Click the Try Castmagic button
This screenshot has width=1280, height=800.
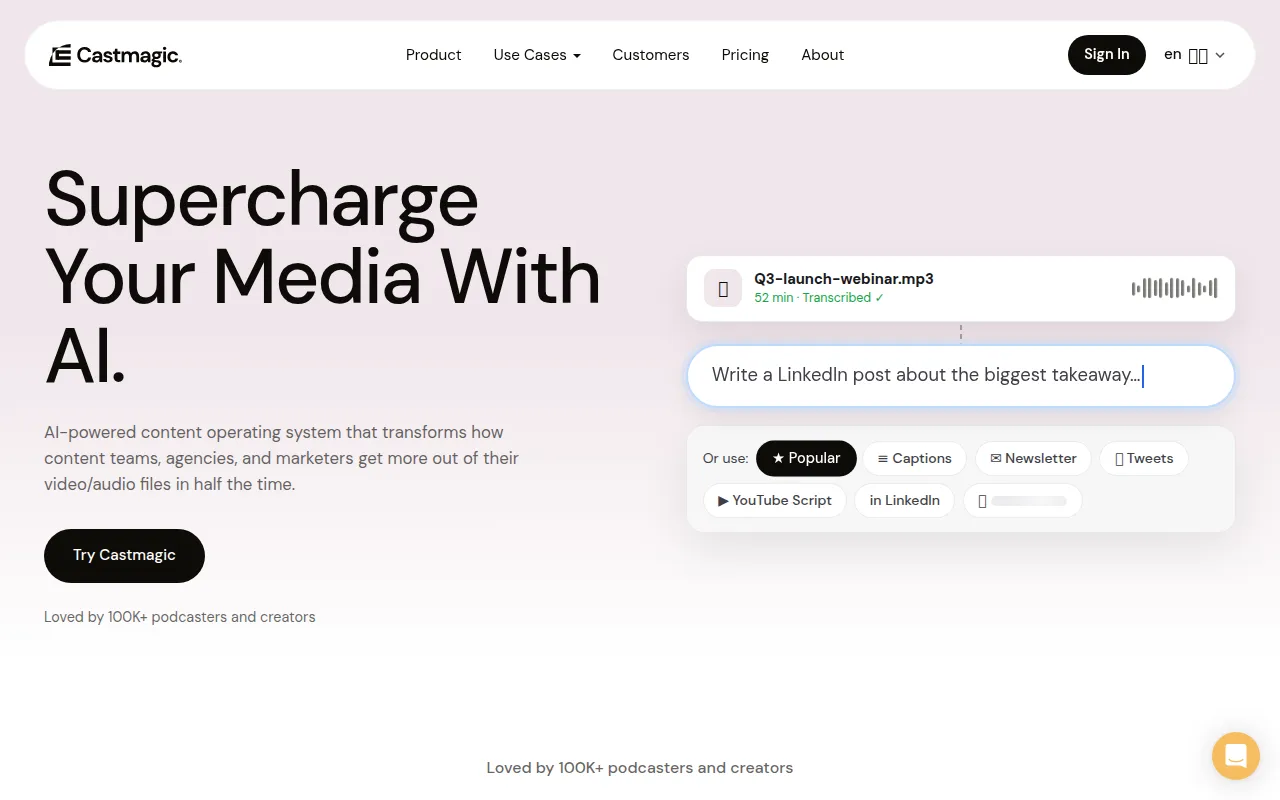tap(124, 556)
